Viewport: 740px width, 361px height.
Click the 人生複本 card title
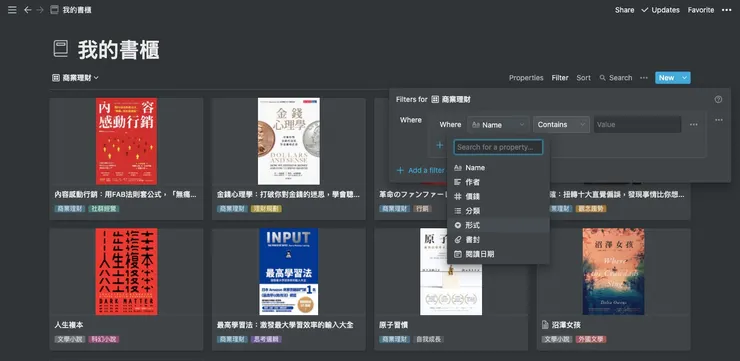coord(69,325)
